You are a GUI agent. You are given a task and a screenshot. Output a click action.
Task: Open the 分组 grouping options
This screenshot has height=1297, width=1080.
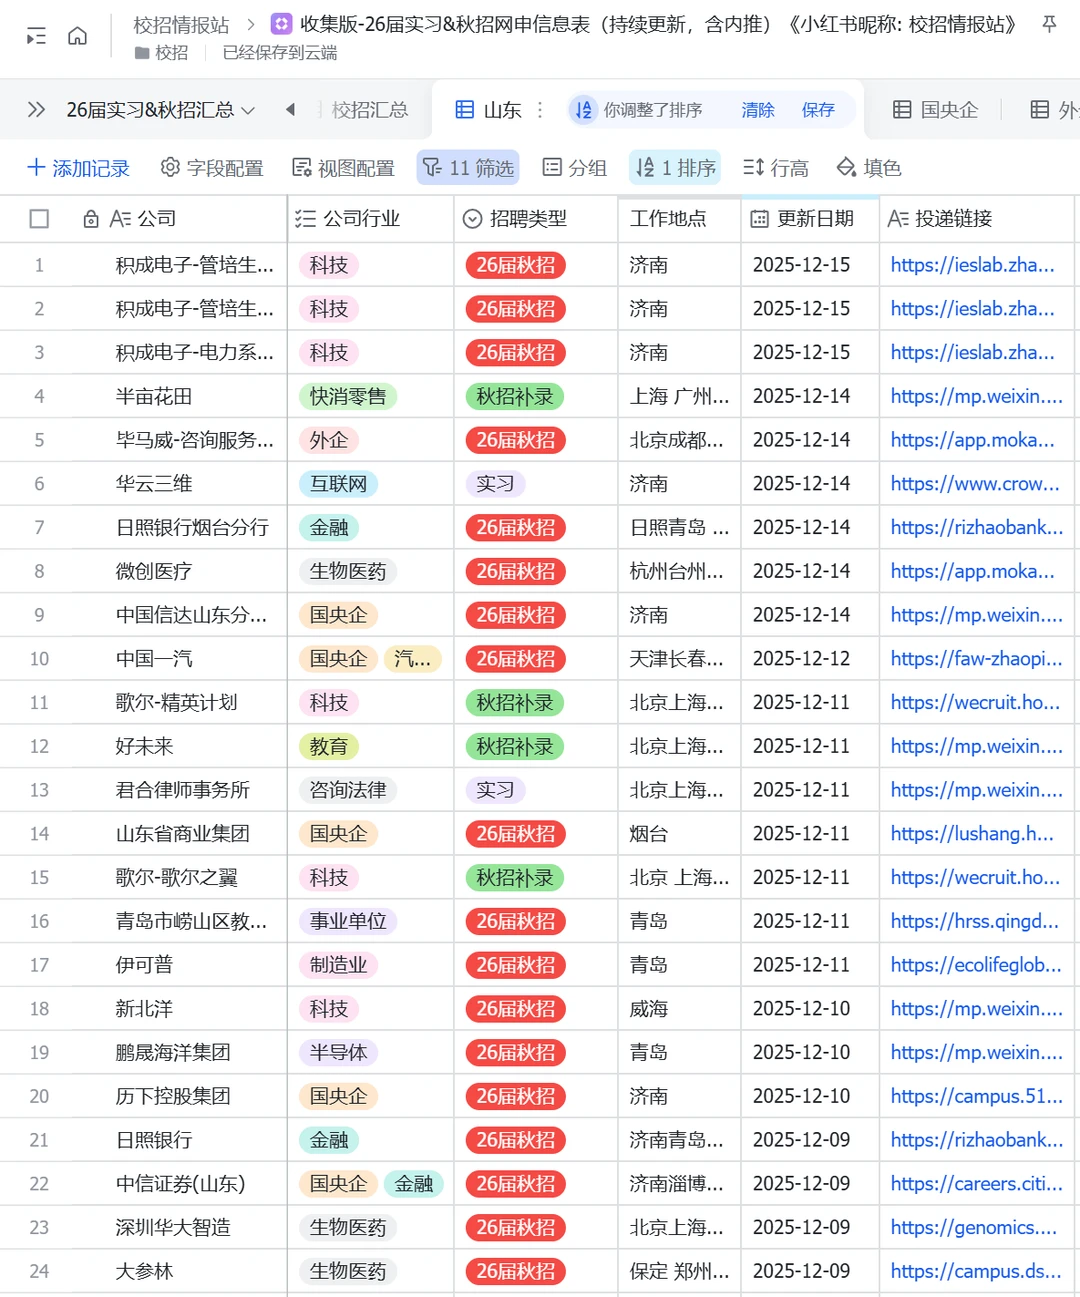pos(575,168)
